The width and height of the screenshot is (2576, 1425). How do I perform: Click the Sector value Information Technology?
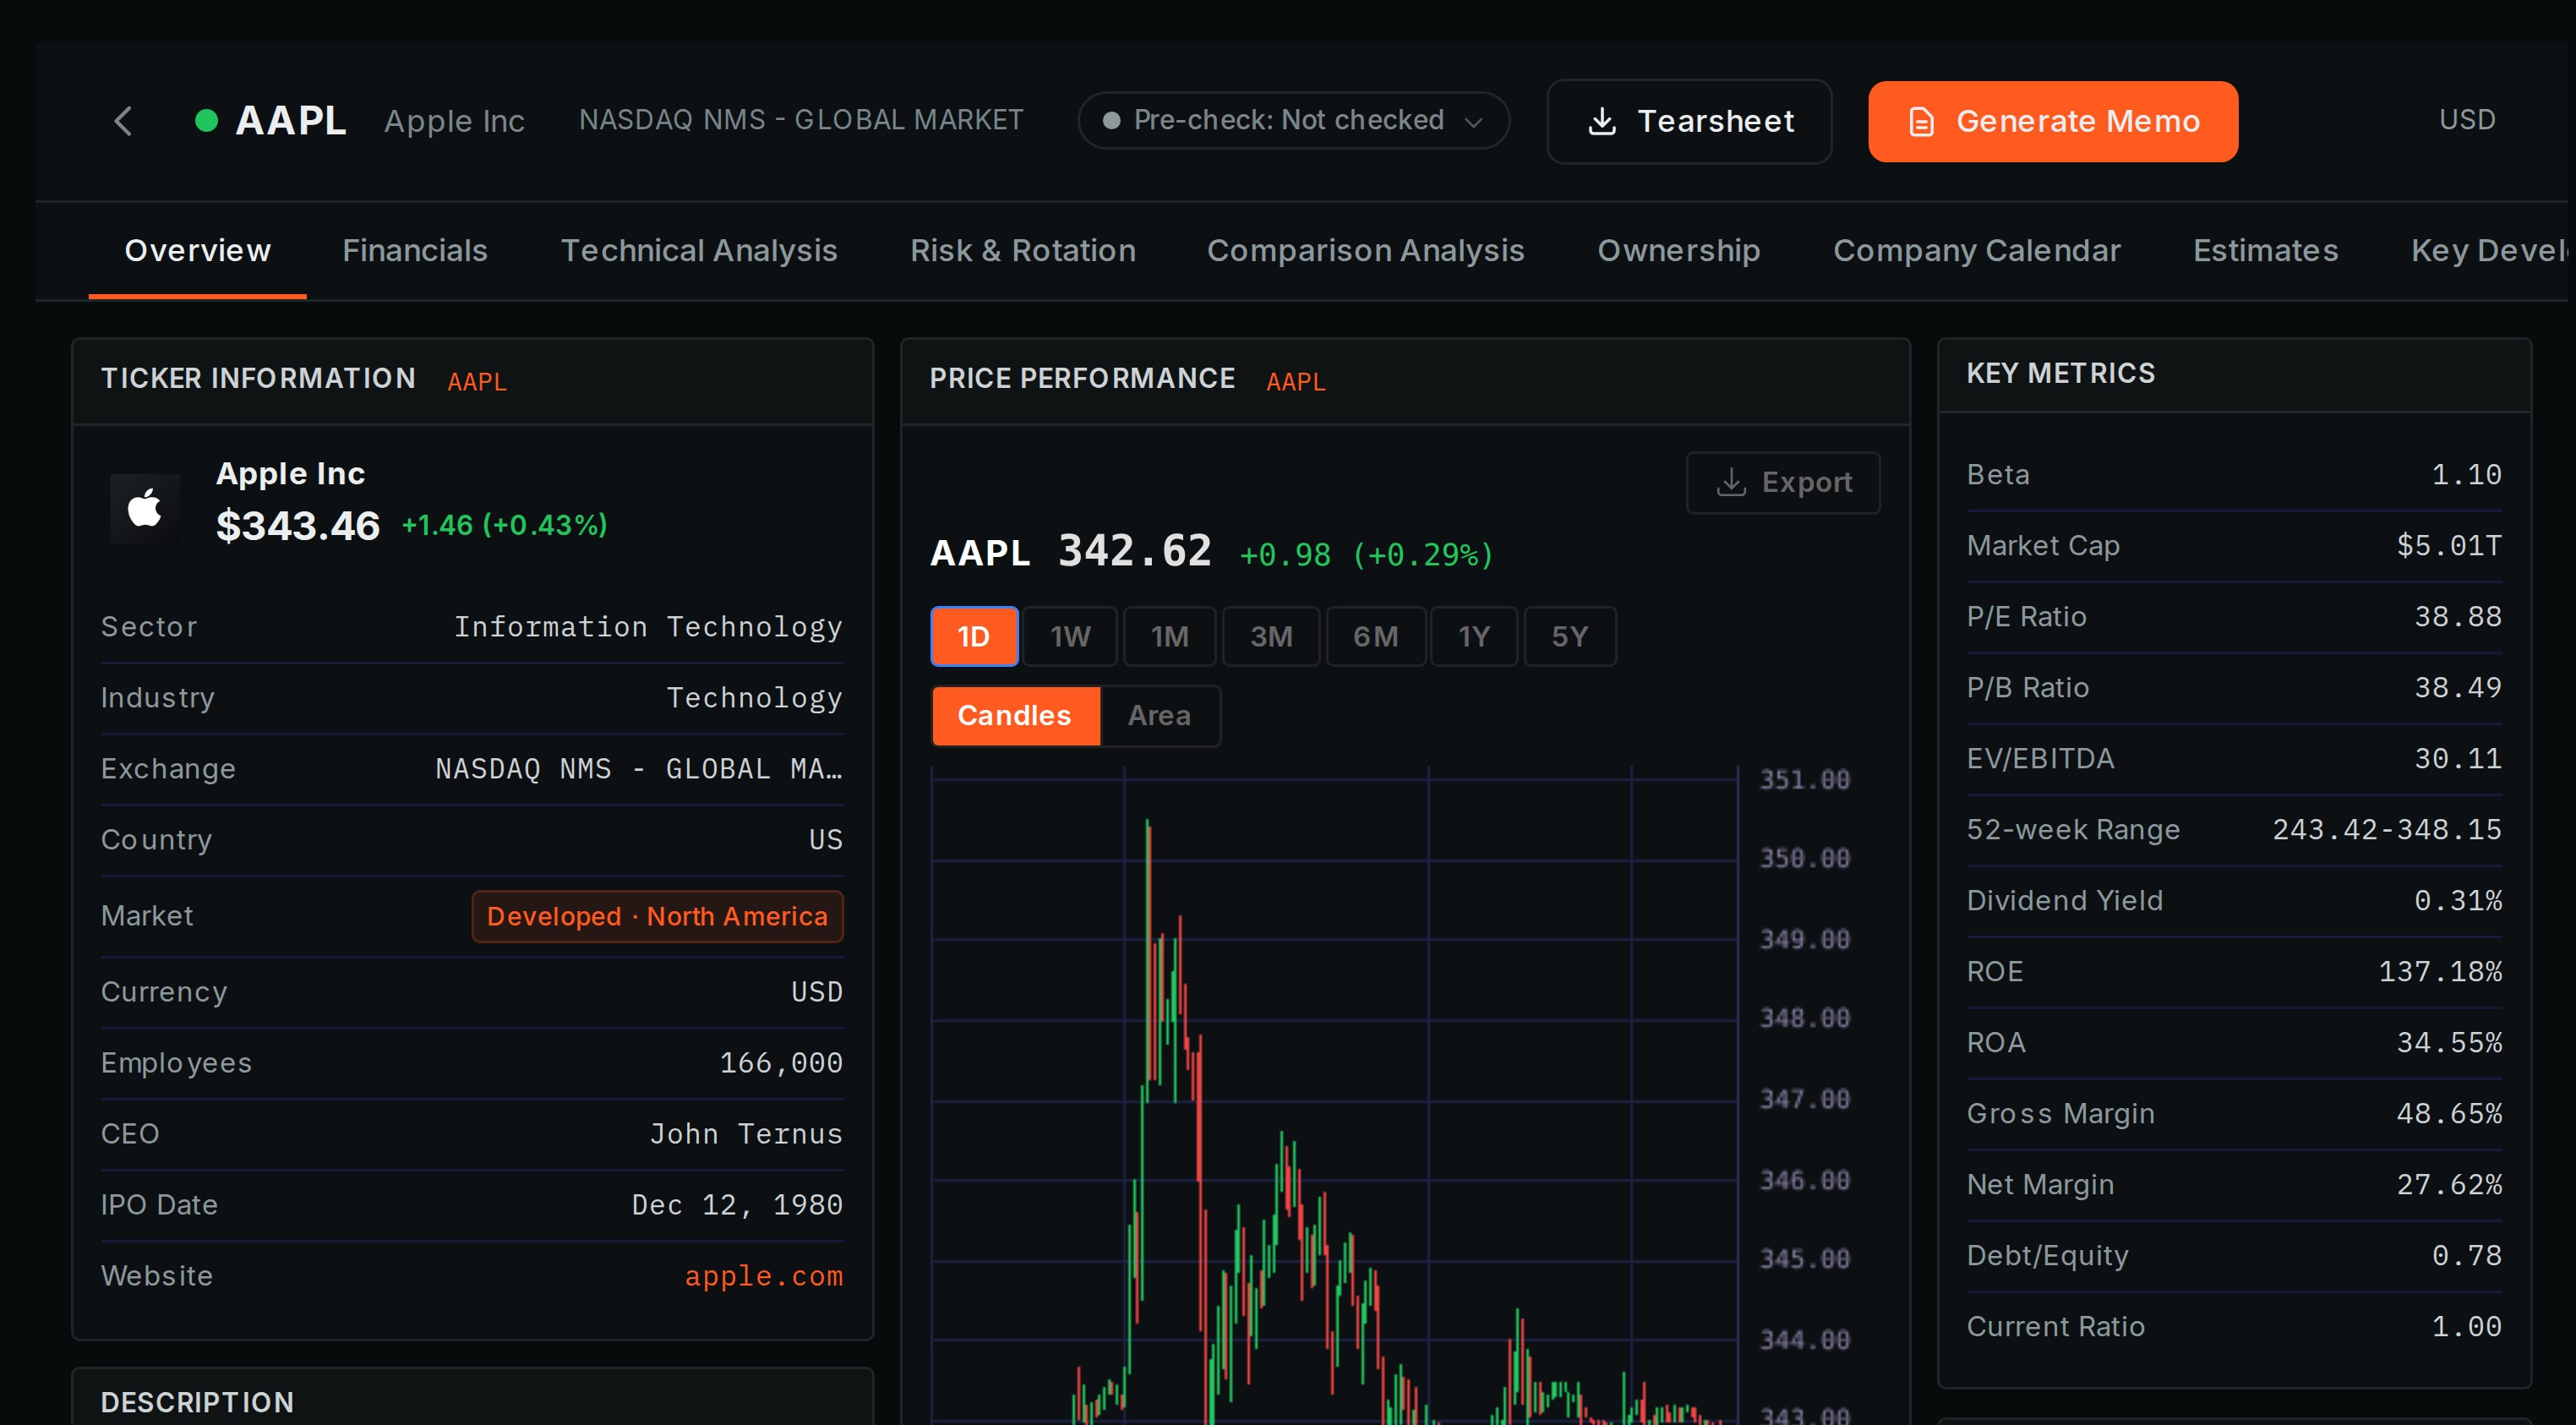pyautogui.click(x=648, y=626)
